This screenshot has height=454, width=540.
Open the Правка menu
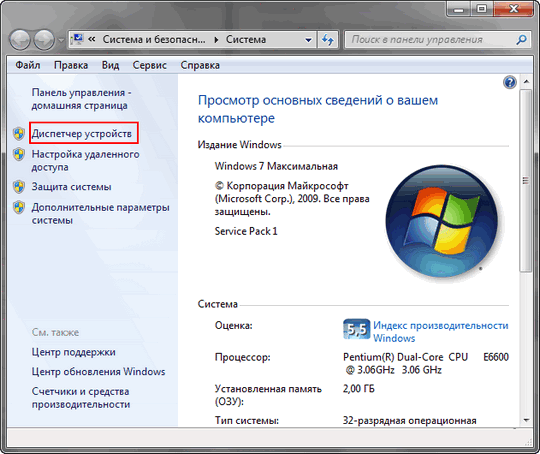[x=71, y=65]
